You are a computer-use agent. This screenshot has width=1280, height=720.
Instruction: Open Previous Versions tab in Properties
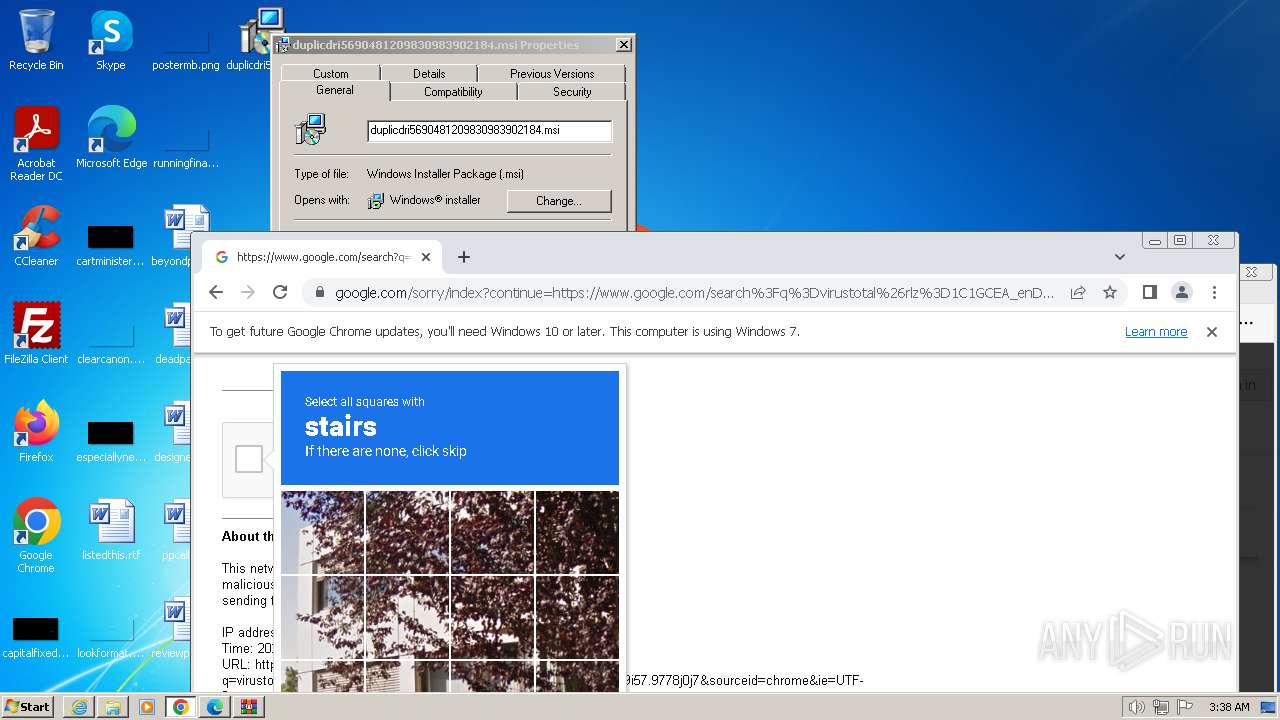(552, 73)
